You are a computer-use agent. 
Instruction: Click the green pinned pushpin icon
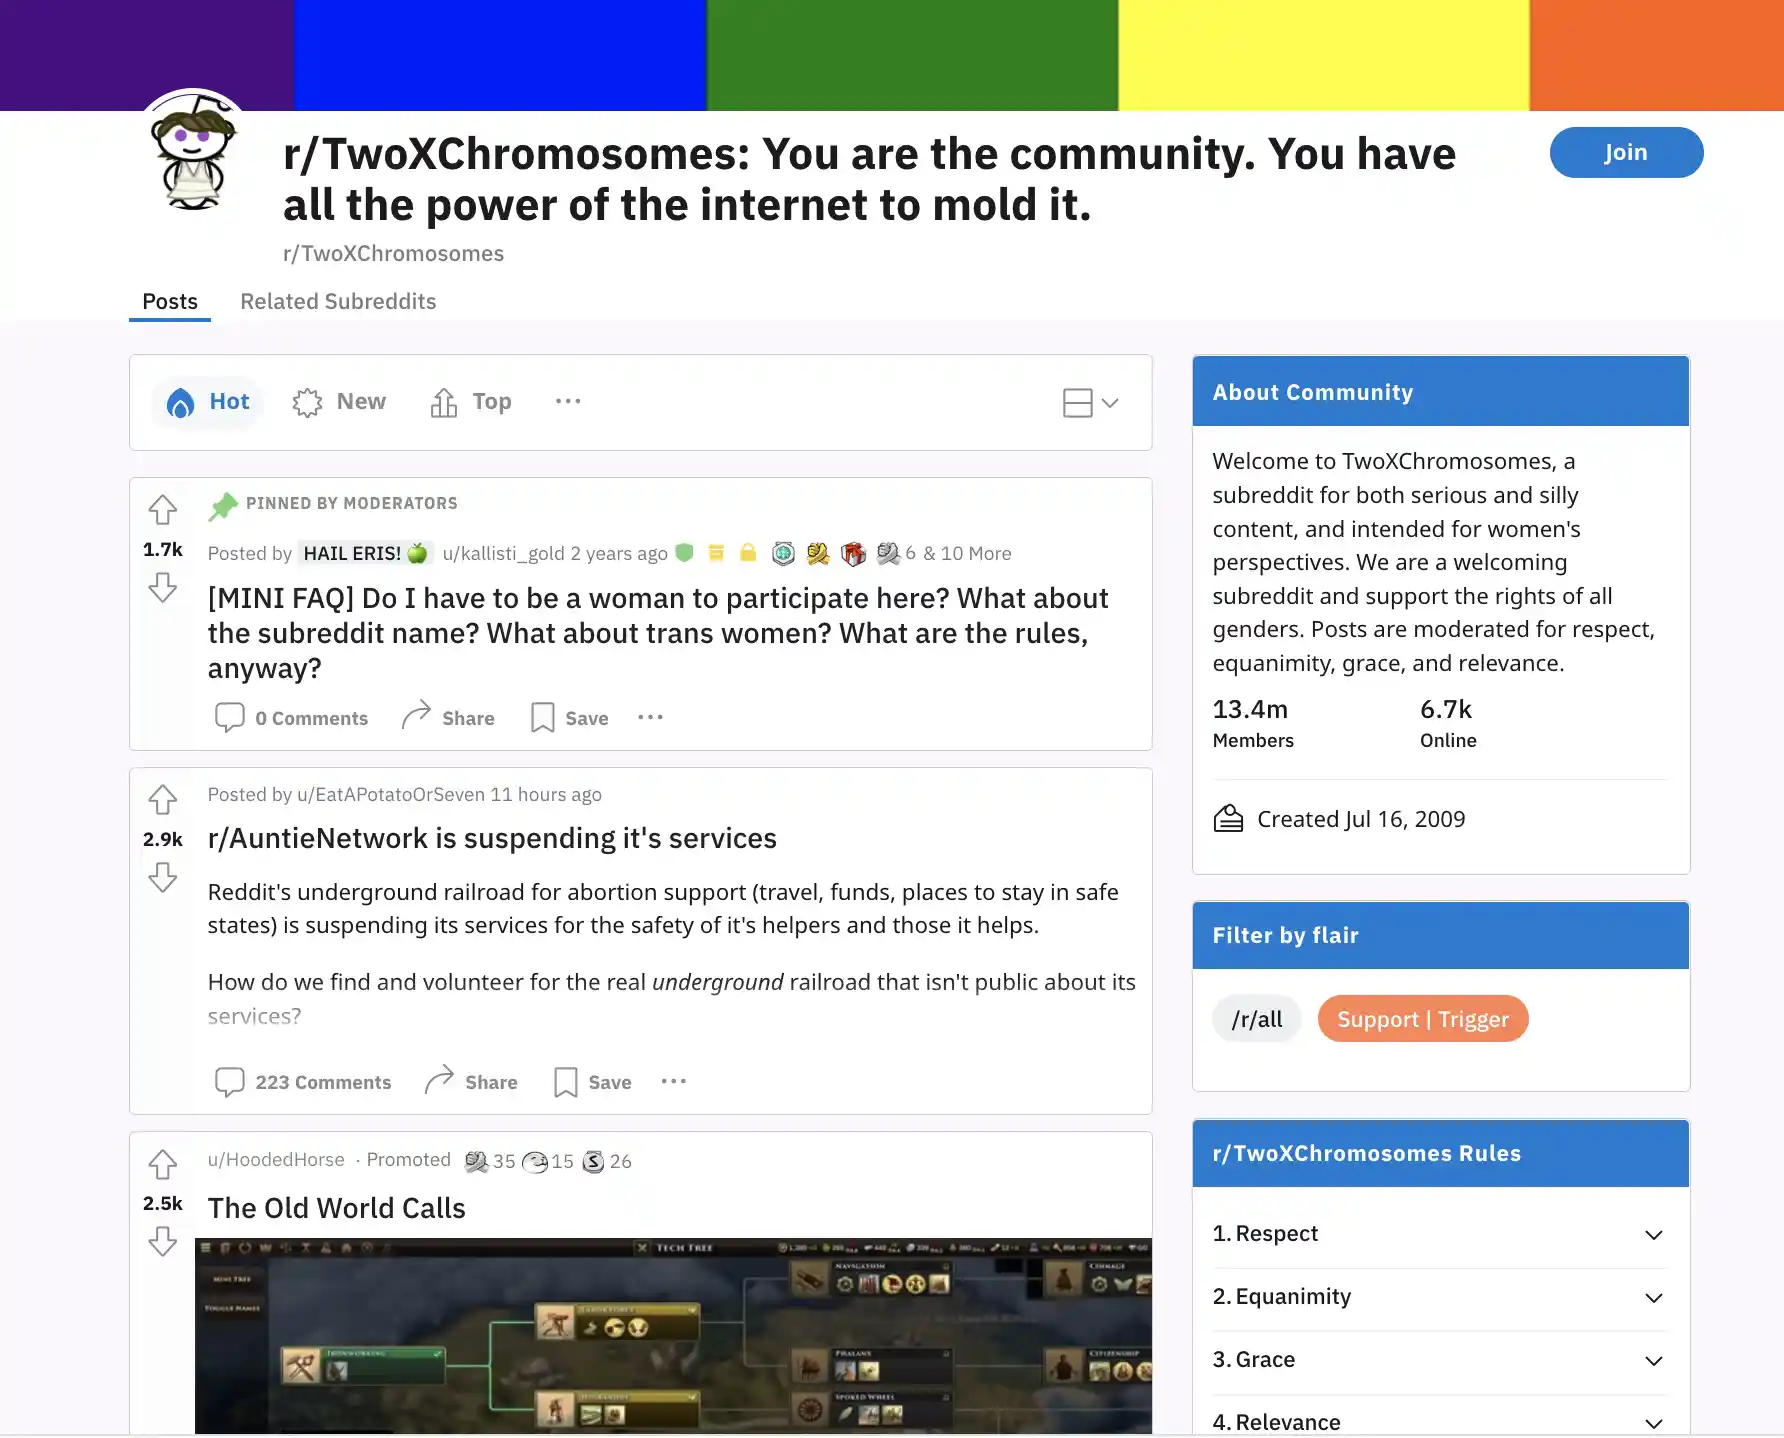pos(223,506)
